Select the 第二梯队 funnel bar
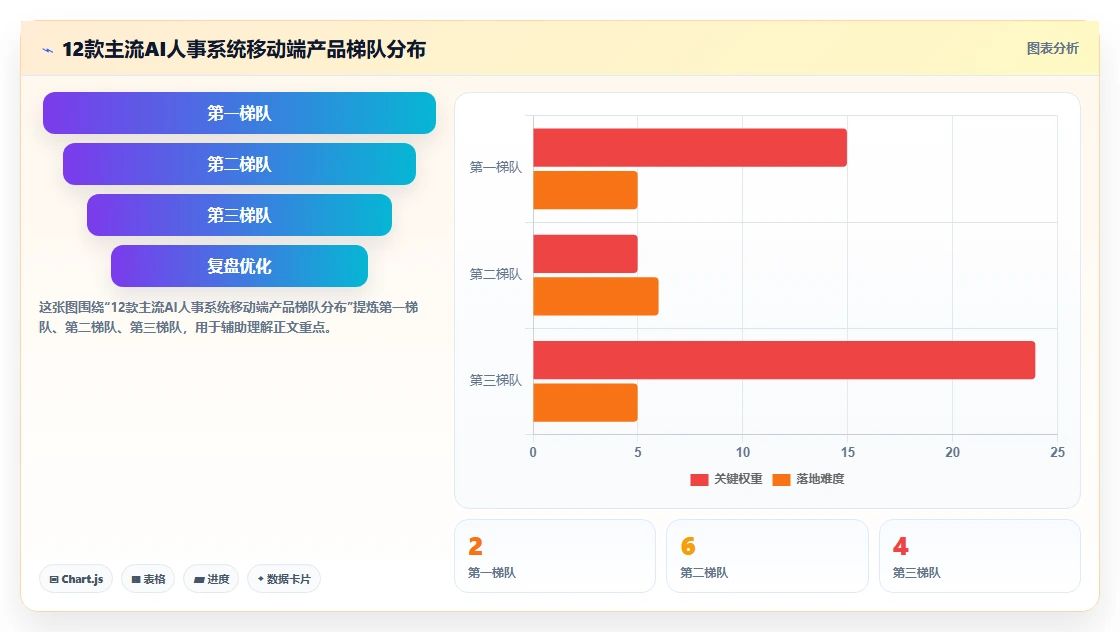Image resolution: width=1120 pixels, height=632 pixels. (x=239, y=164)
